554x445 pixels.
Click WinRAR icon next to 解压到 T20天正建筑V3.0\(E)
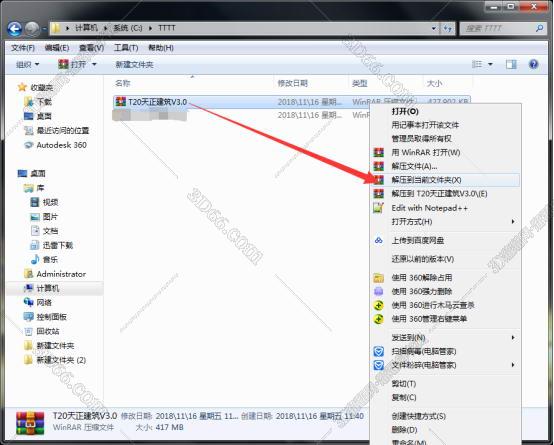tap(378, 194)
